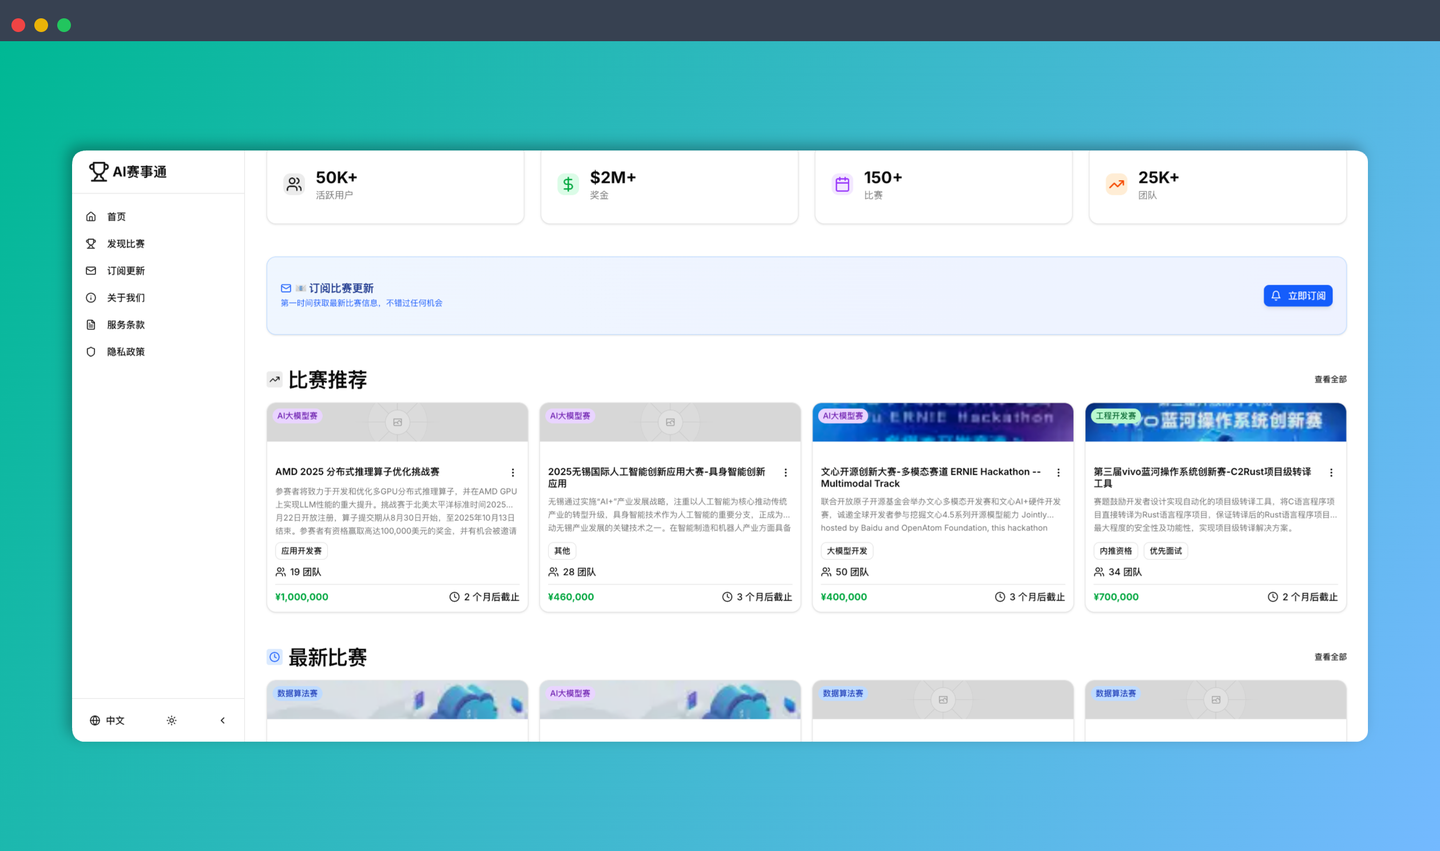Image resolution: width=1440 pixels, height=851 pixels.
Task: Click the shield icon for 隐私政策
Action: click(92, 351)
